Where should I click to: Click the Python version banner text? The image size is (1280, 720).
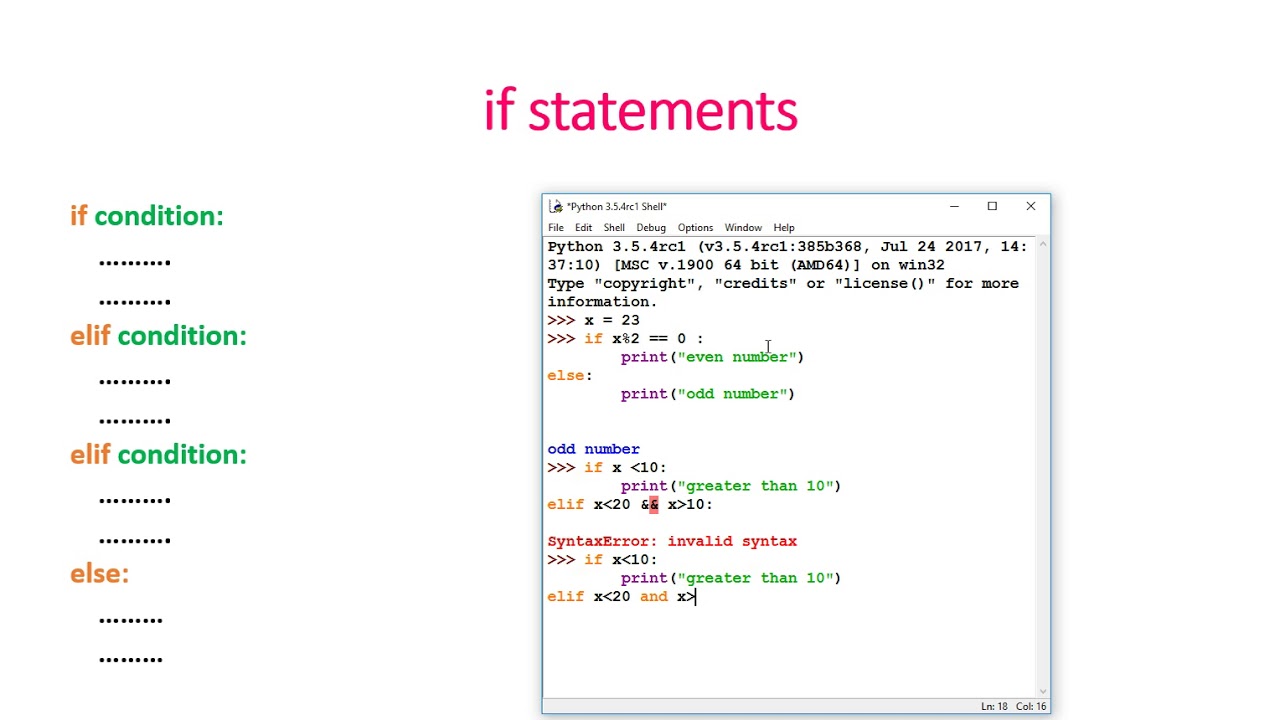tap(787, 255)
